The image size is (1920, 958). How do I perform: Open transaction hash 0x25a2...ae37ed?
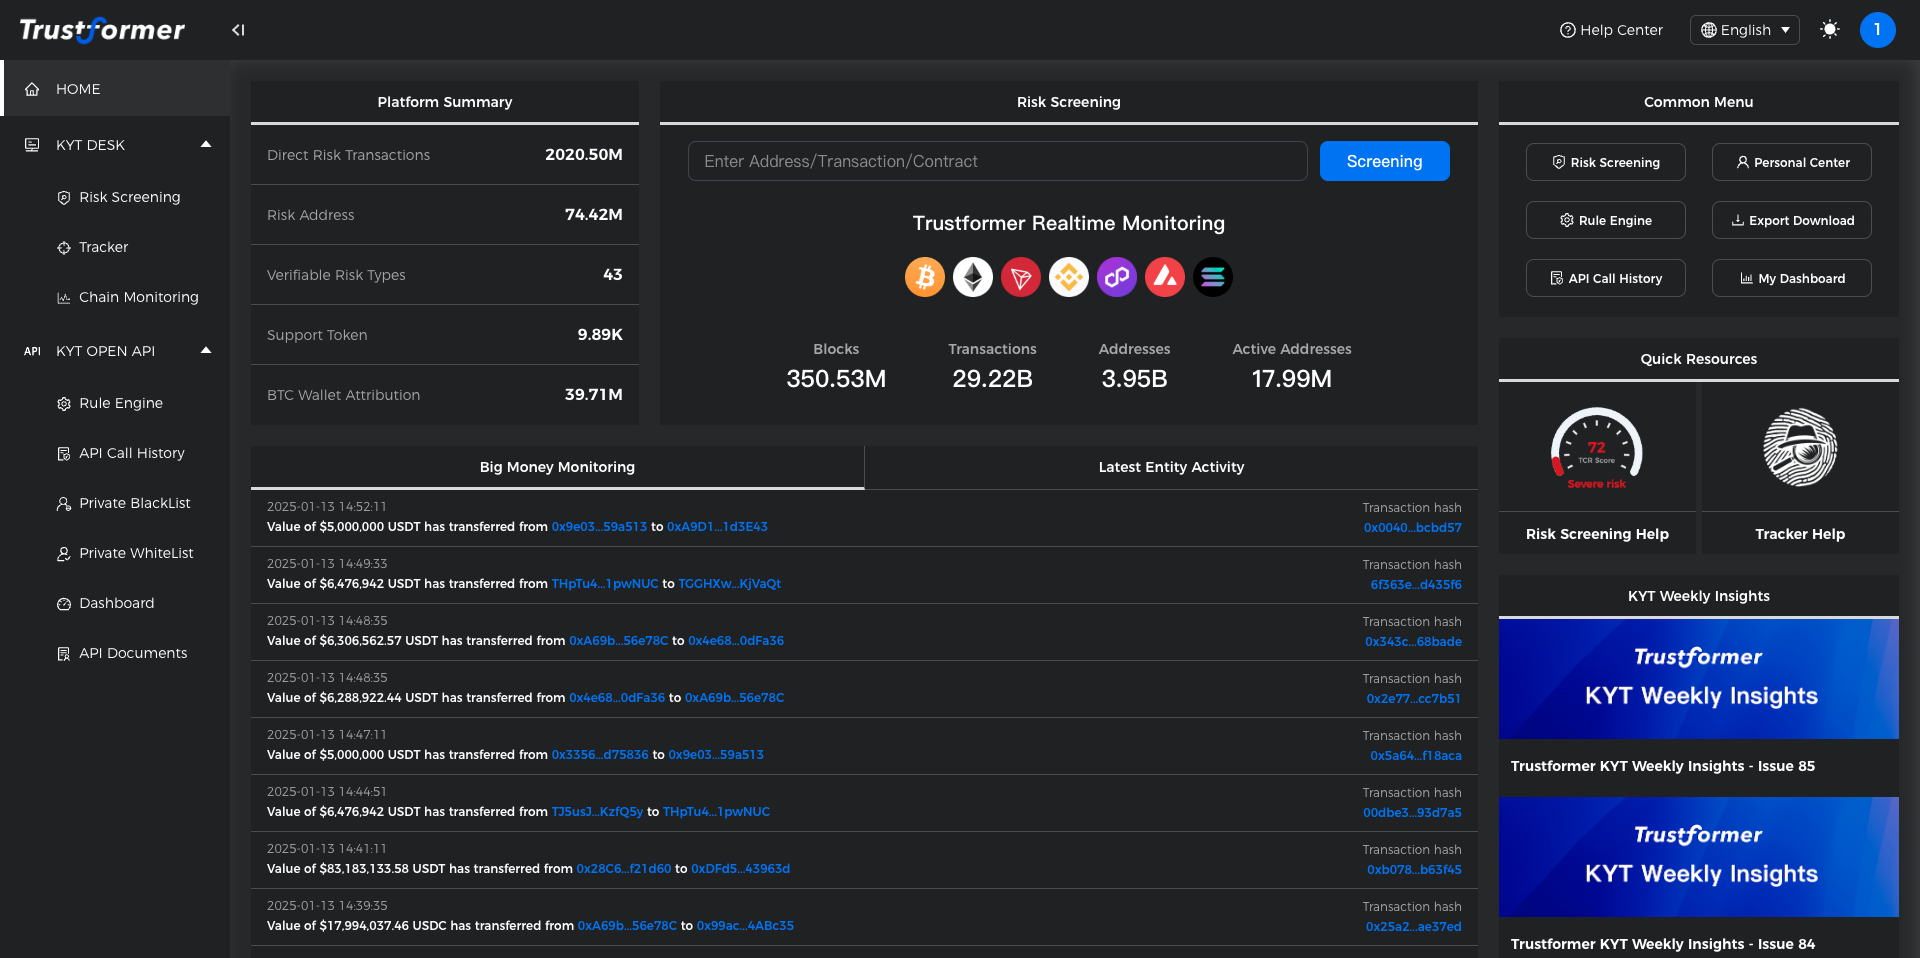tap(1413, 927)
